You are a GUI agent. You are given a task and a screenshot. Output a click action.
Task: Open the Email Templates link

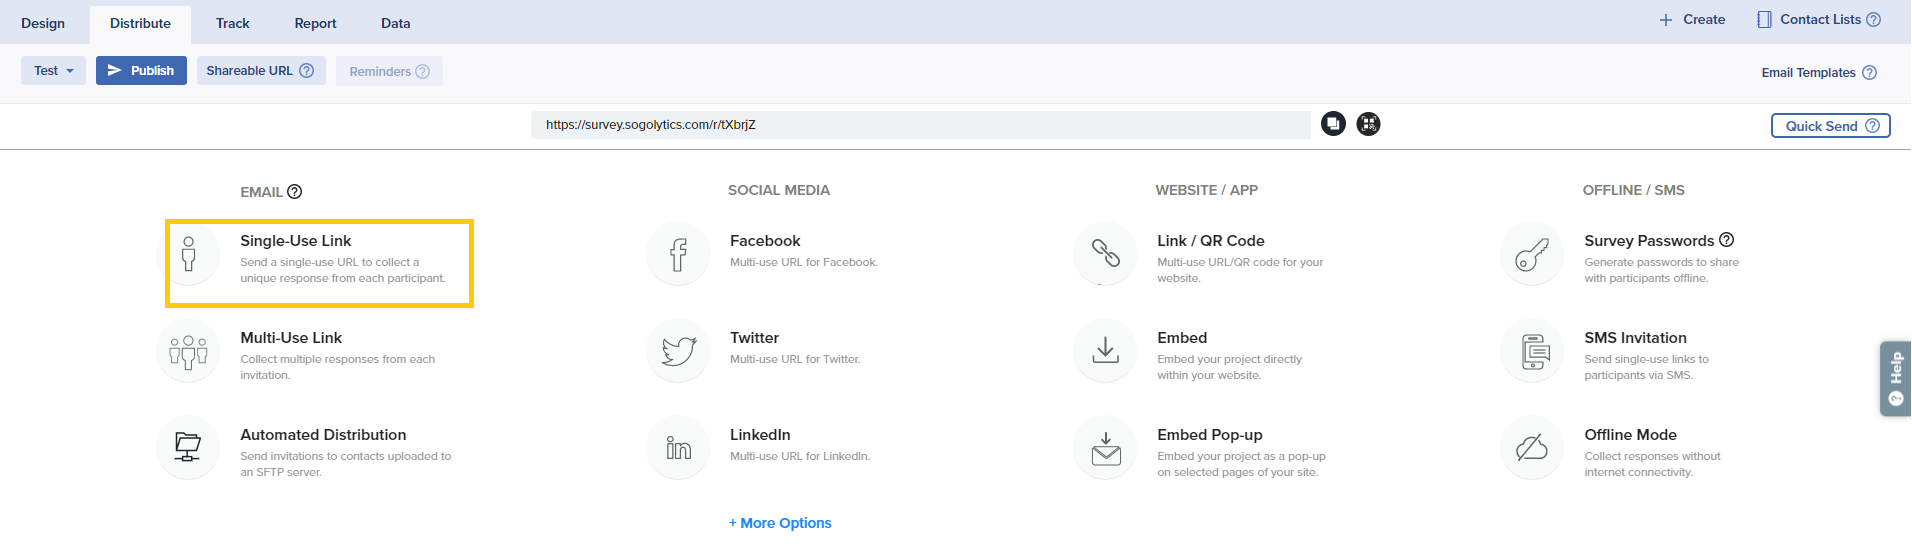coord(1808,73)
